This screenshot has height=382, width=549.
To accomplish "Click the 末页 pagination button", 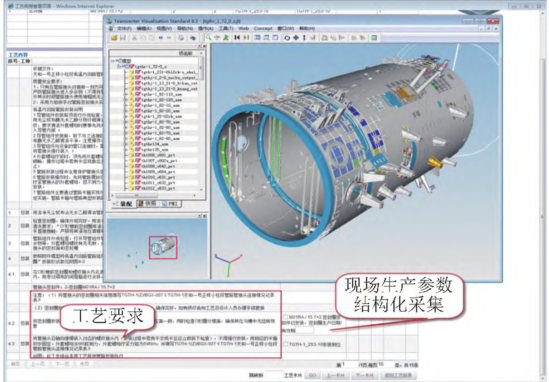I will (x=84, y=364).
